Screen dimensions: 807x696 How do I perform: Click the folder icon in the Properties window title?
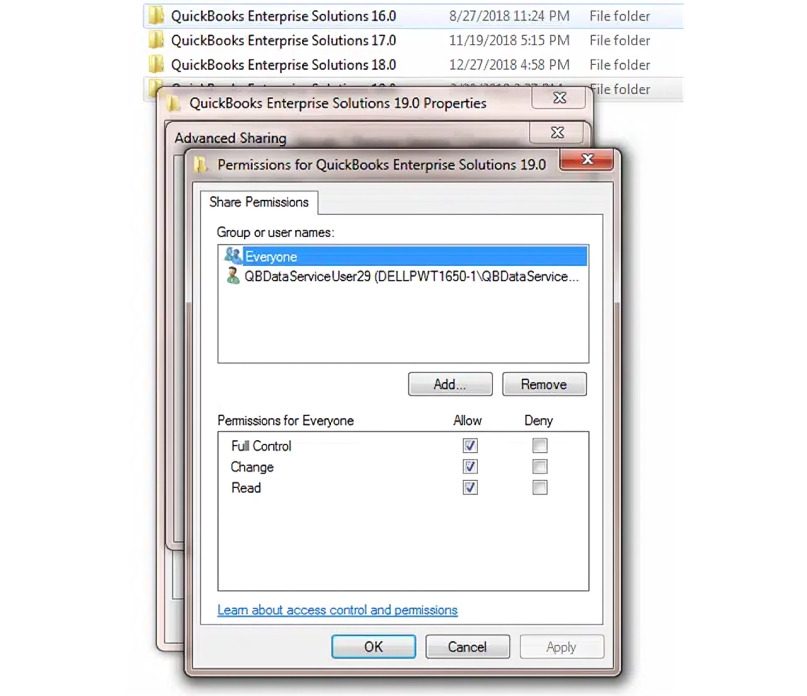(x=174, y=103)
